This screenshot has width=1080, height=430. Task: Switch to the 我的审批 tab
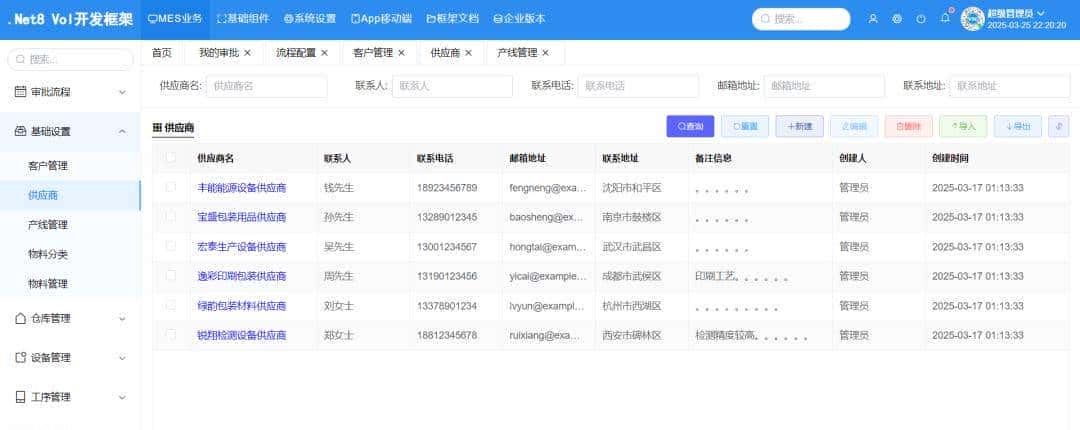[219, 52]
